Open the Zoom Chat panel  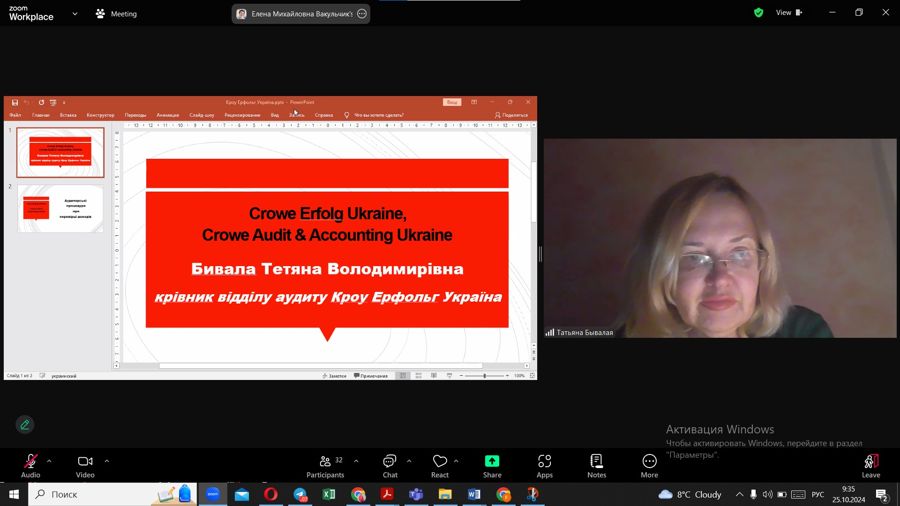click(390, 465)
